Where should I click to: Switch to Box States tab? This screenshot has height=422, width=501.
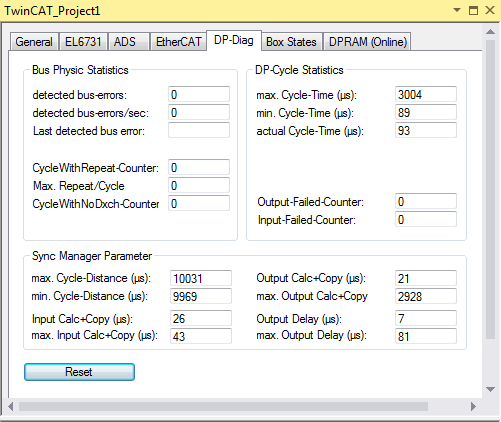292,42
